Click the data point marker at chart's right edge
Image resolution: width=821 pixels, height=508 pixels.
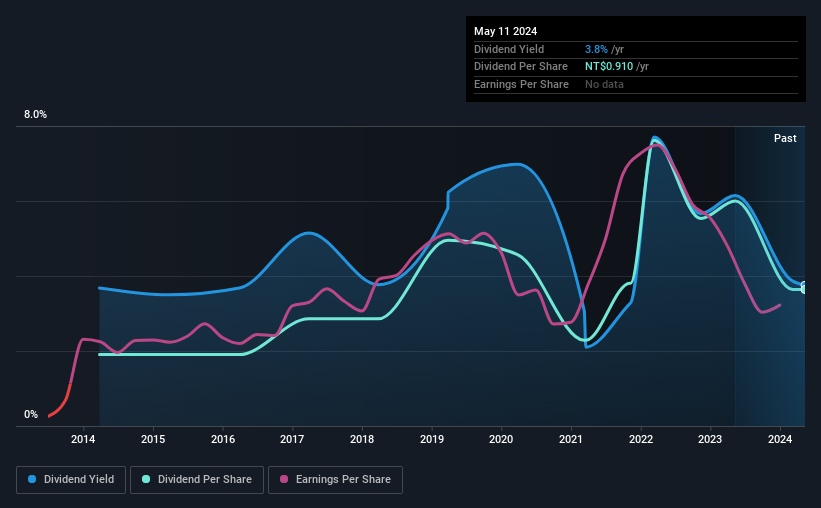pyautogui.click(x=804, y=288)
